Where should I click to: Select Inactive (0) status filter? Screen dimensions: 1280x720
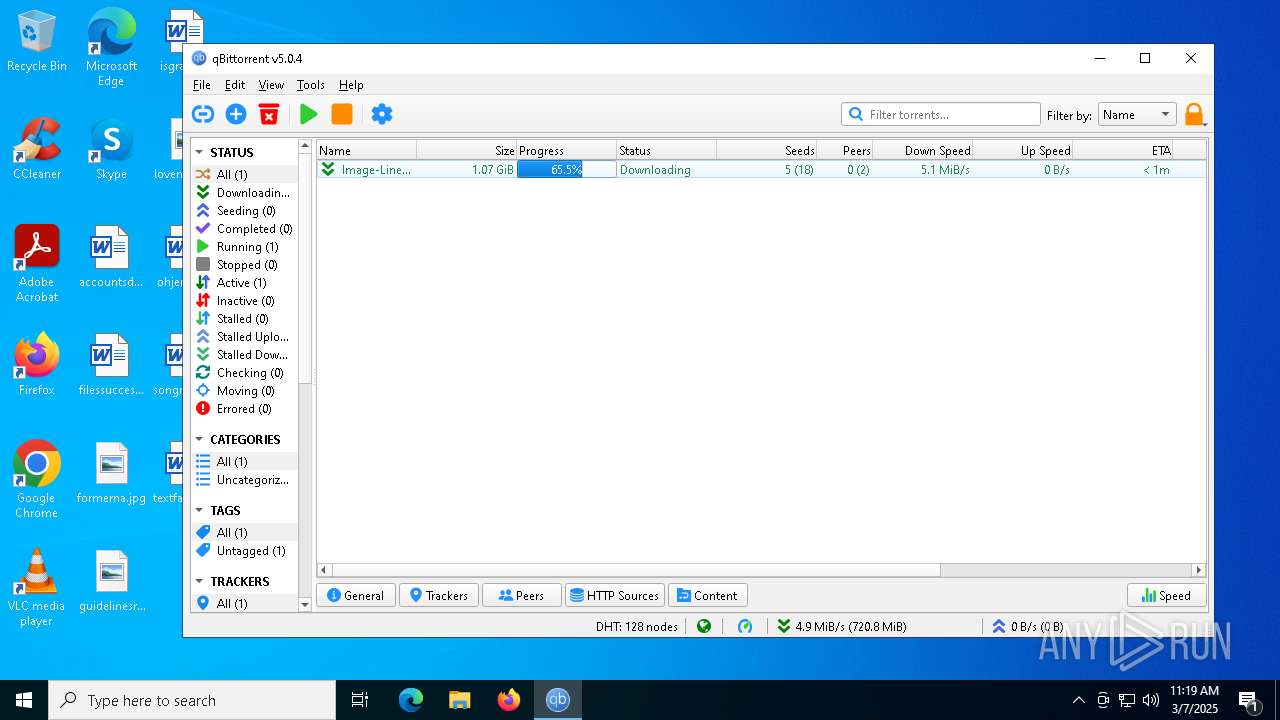click(244, 300)
